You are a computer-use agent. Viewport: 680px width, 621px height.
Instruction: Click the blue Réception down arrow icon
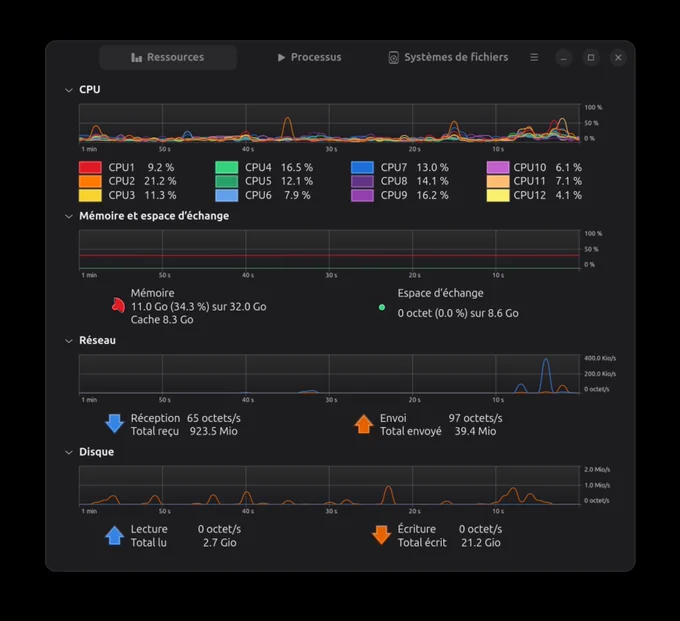[x=114, y=424]
